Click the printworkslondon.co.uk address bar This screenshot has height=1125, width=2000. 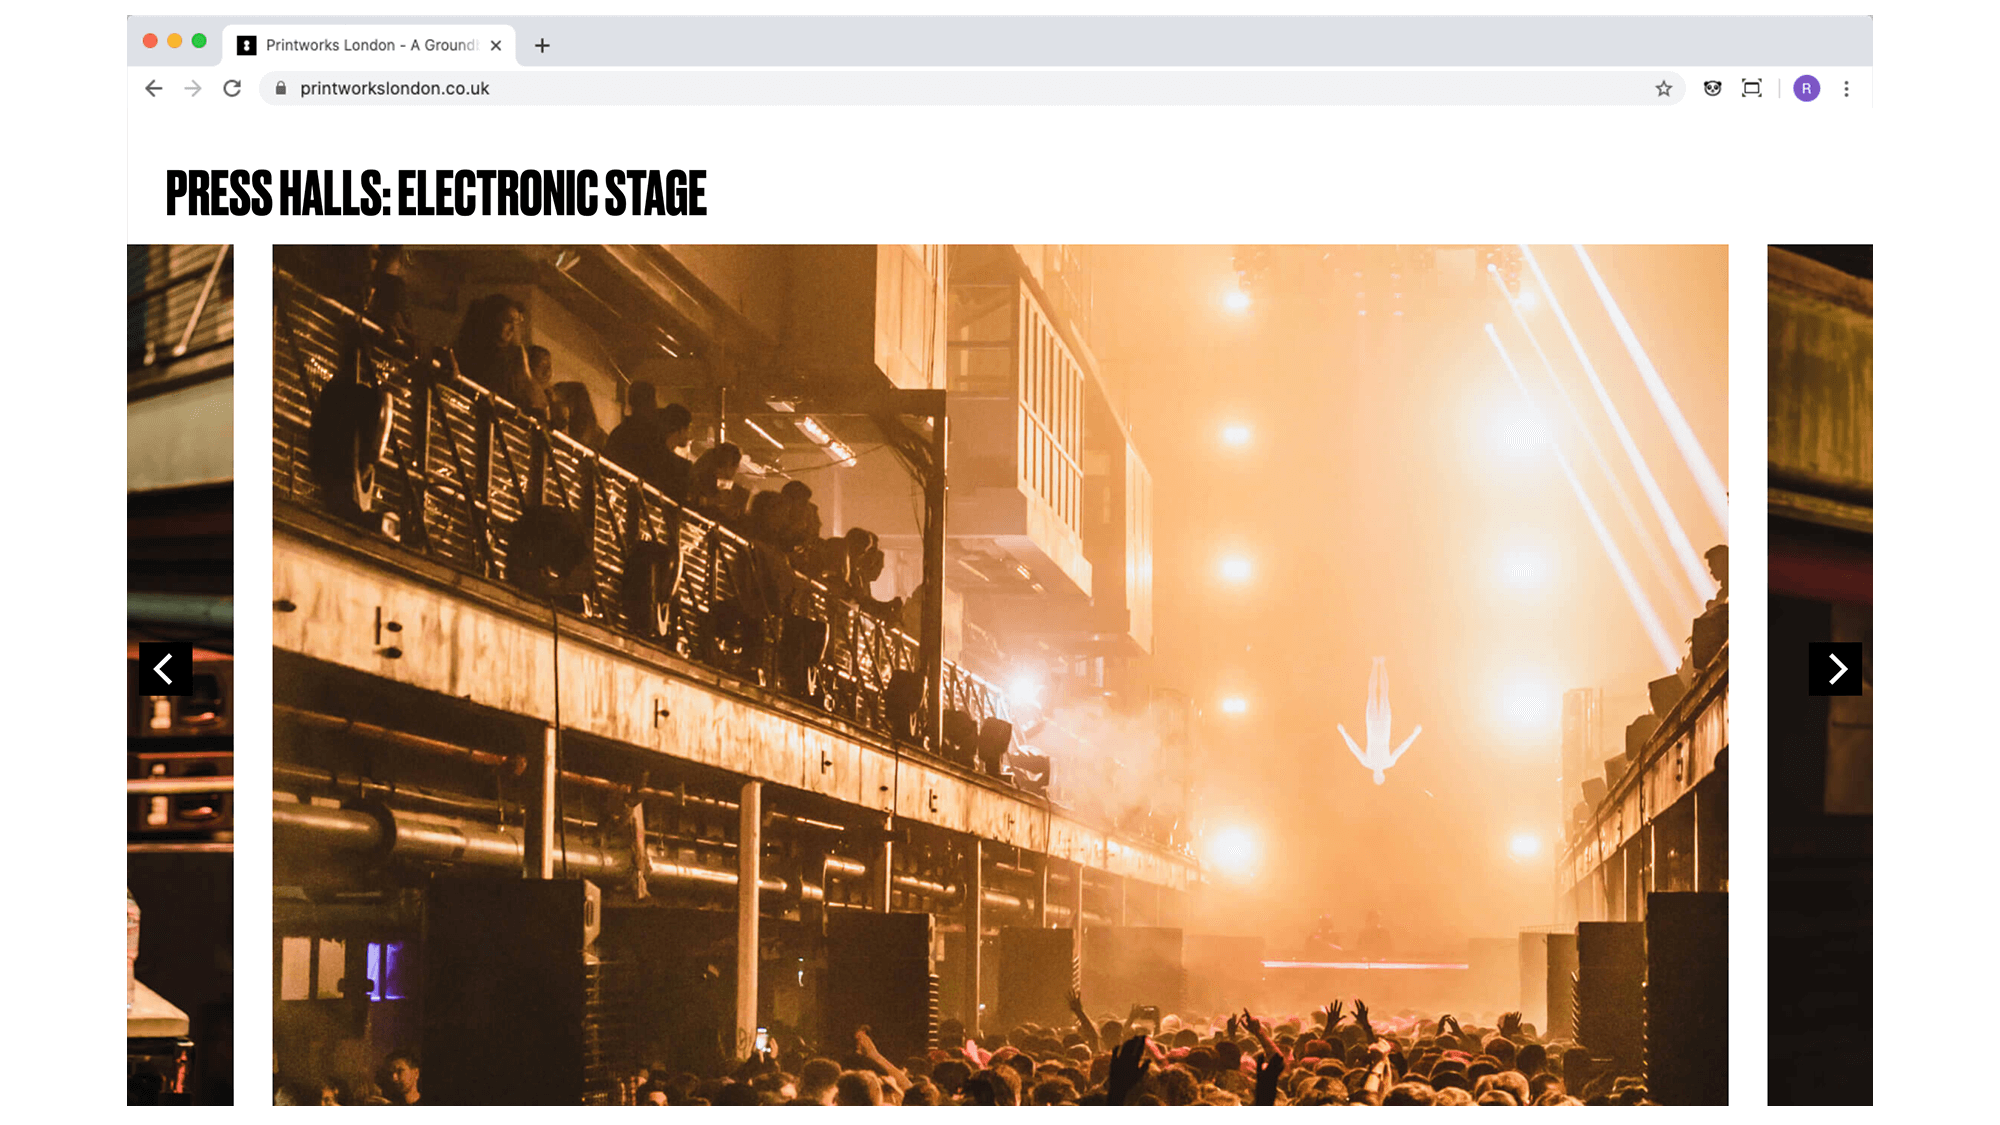click(x=970, y=88)
